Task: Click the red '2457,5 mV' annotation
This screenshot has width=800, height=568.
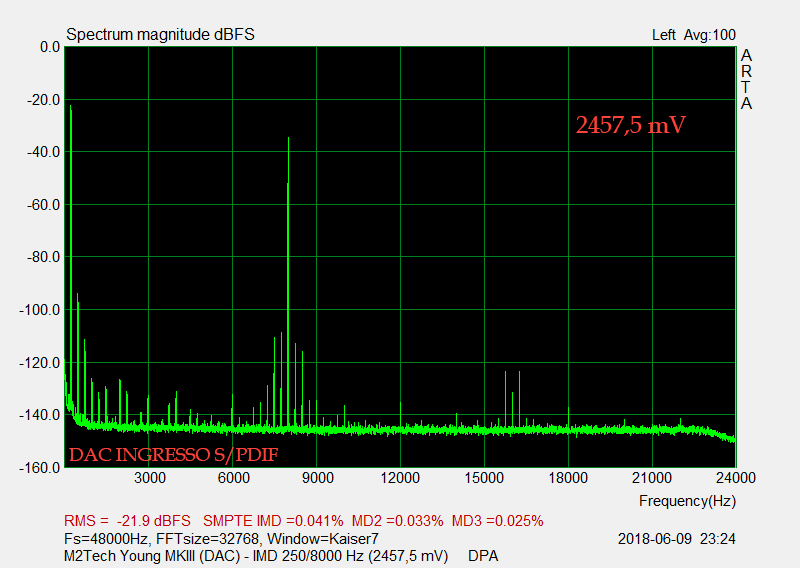Action: point(631,125)
